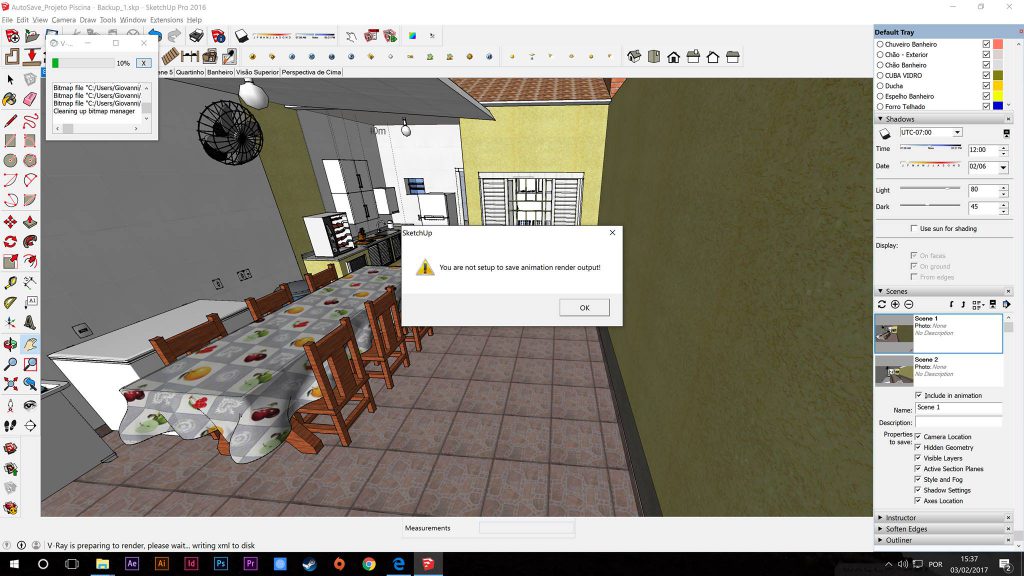Open the Extensions menu
This screenshot has width=1024, height=576.
pos(167,20)
